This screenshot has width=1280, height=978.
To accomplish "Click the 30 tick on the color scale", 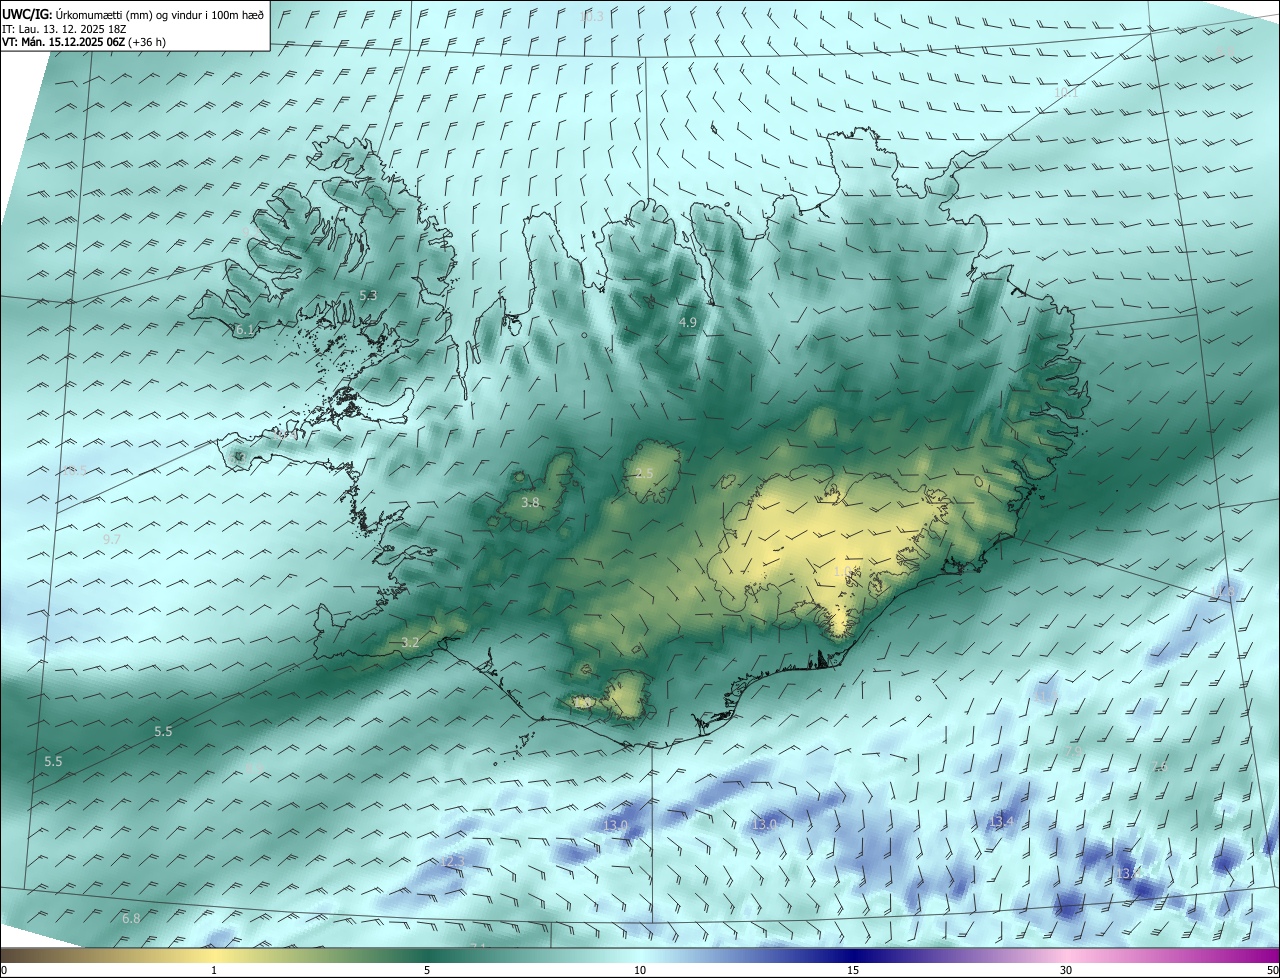I will (x=1066, y=971).
